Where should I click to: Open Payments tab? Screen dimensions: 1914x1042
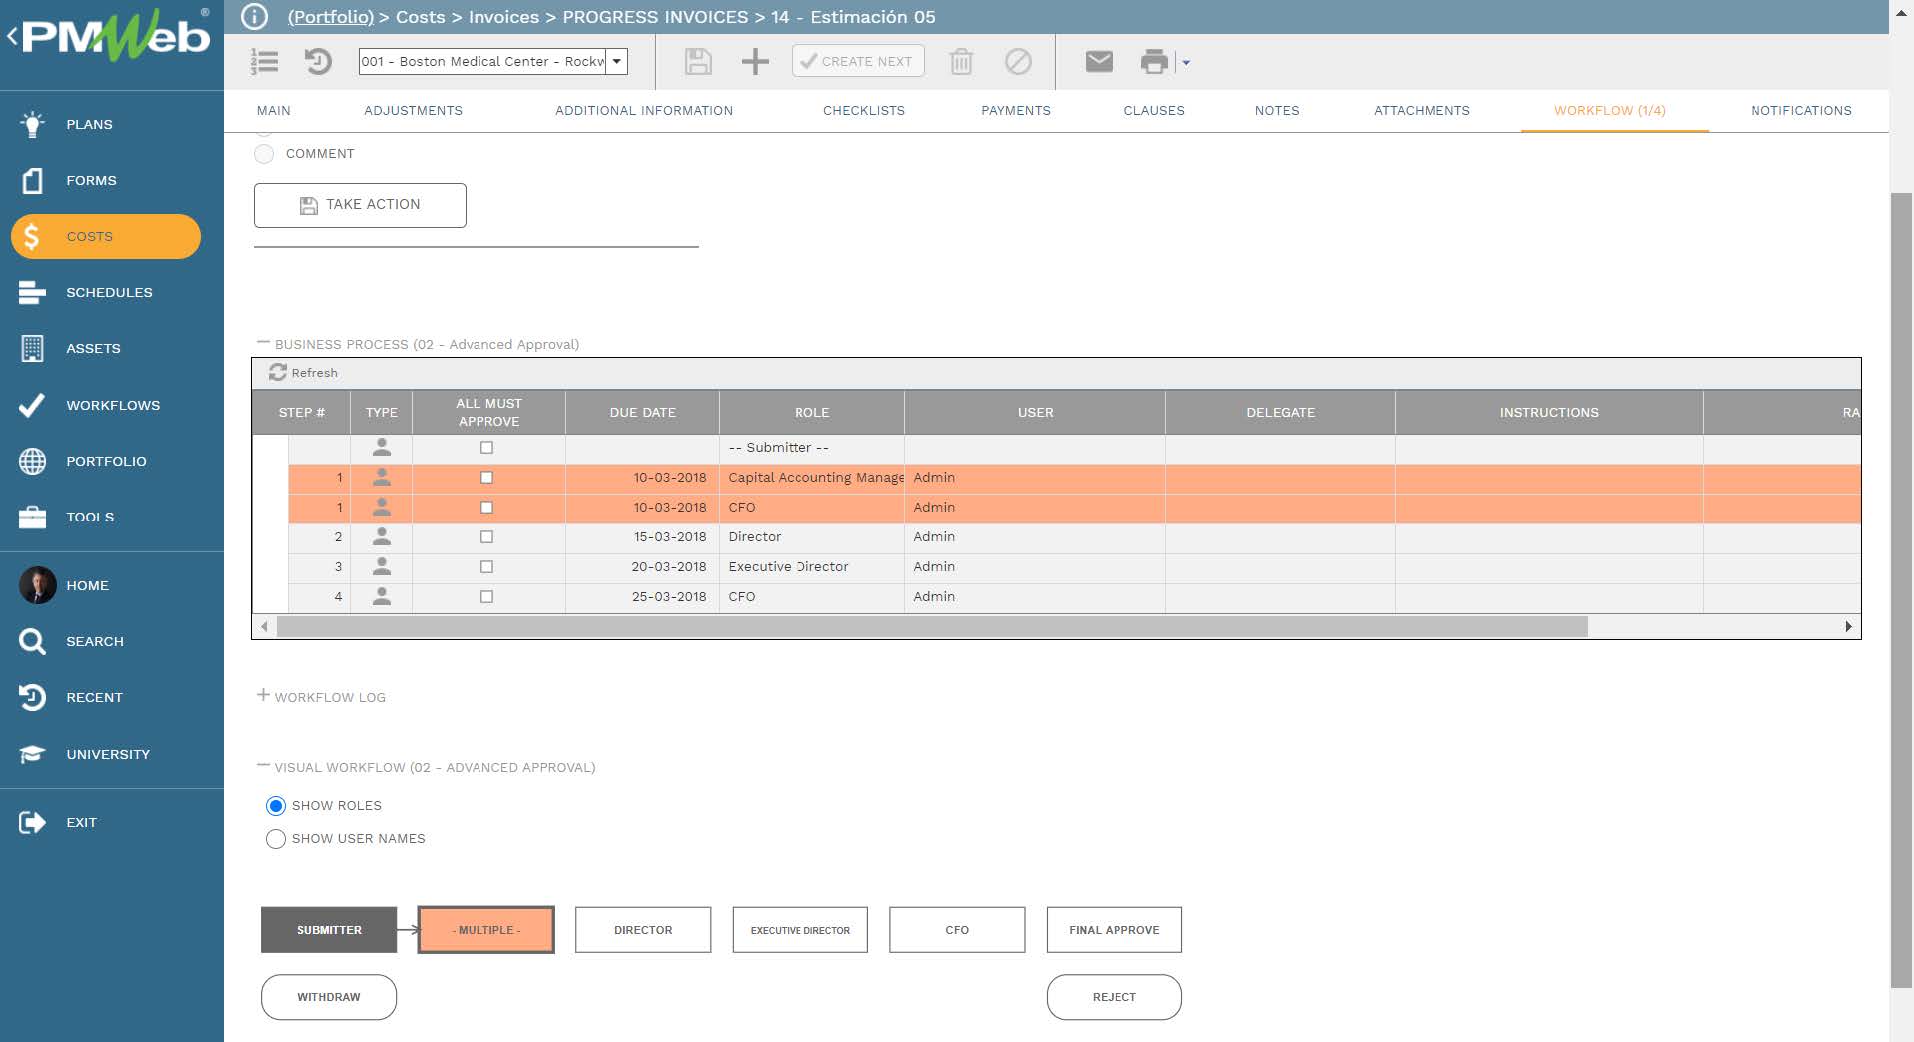point(1016,111)
